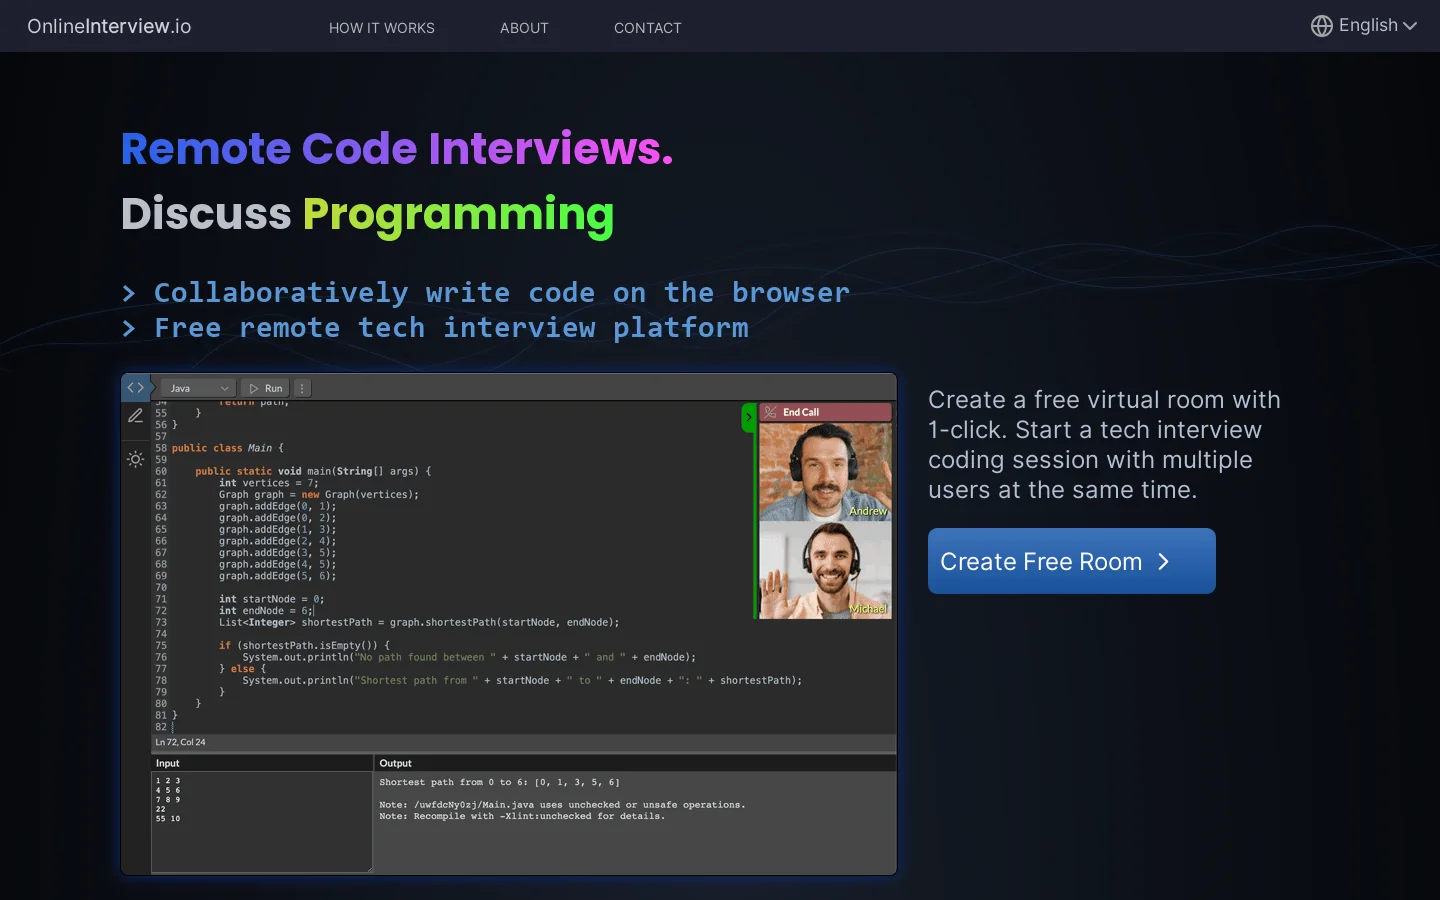Click 'Collaboratively write code on the browser' text
This screenshot has height=900, width=1440.
click(502, 293)
